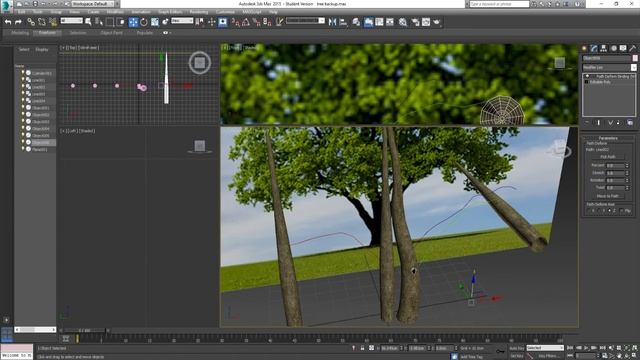The image size is (640, 360).
Task: Open Curve Editor from toolbar
Action: [x=379, y=22]
